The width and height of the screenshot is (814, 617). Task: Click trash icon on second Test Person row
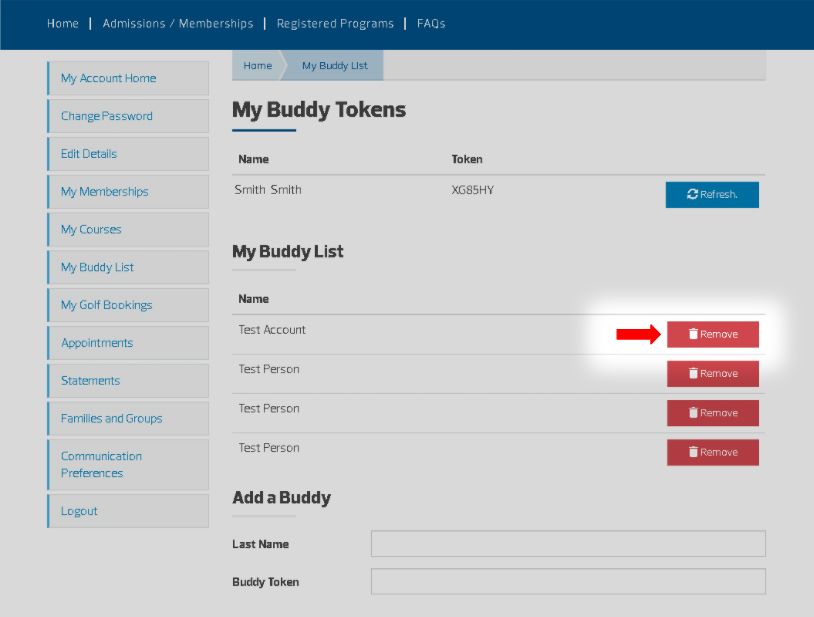[693, 413]
